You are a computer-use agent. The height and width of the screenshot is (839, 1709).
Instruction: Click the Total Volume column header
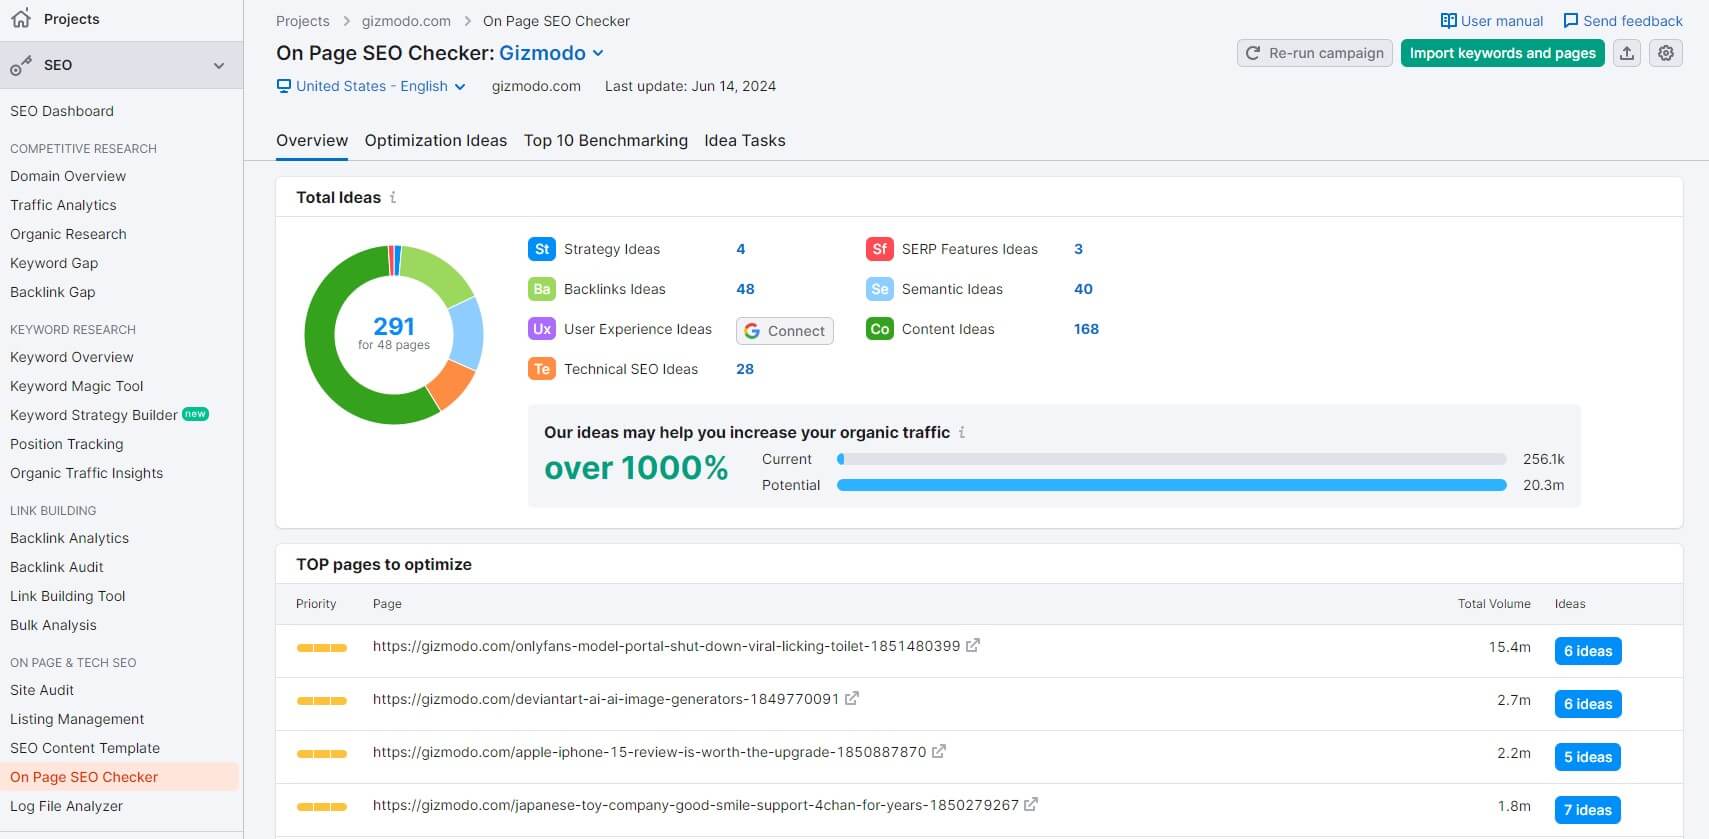point(1494,604)
